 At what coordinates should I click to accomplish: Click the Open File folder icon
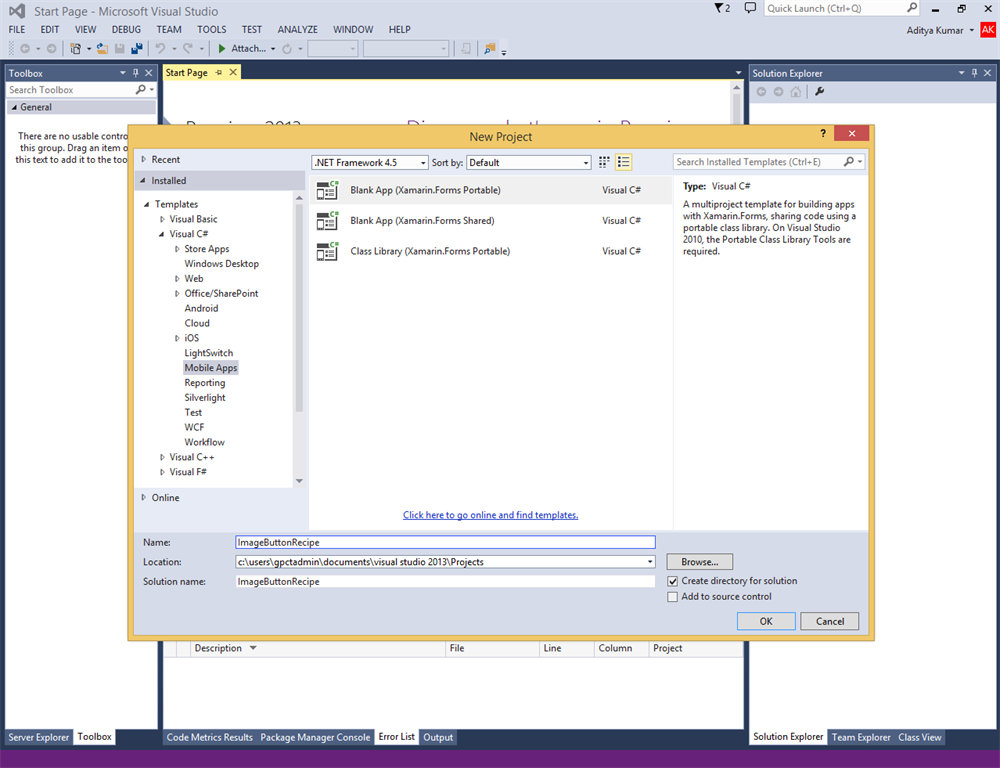click(102, 48)
